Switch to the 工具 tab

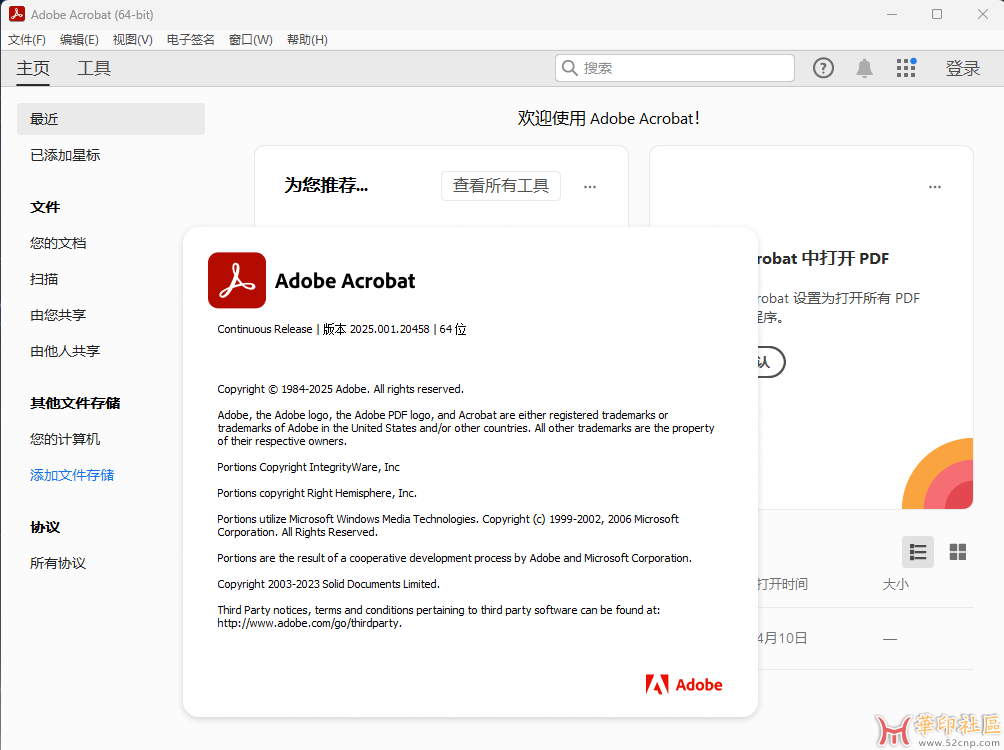coord(94,68)
